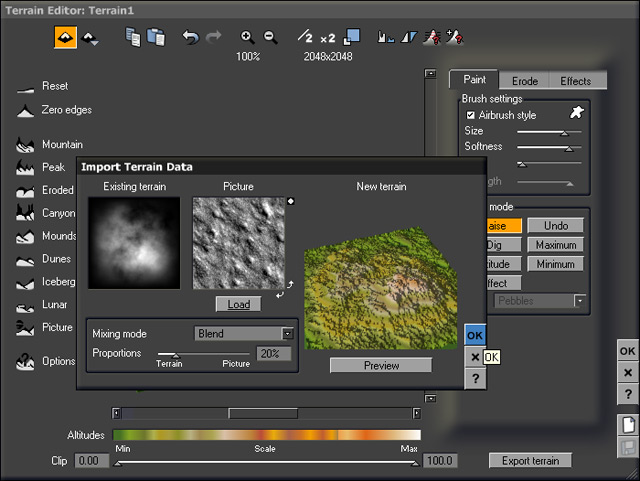Click the help question mark in import dialog

point(475,379)
